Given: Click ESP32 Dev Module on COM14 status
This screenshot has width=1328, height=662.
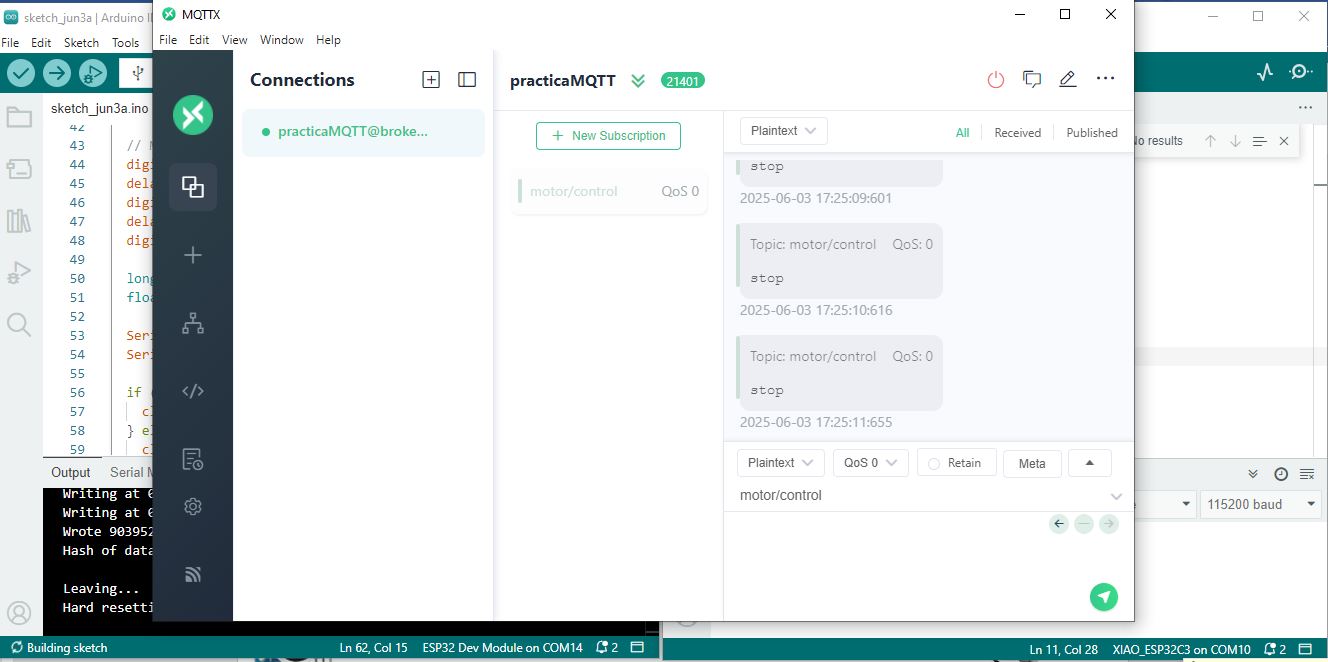Looking at the screenshot, I should pos(502,648).
